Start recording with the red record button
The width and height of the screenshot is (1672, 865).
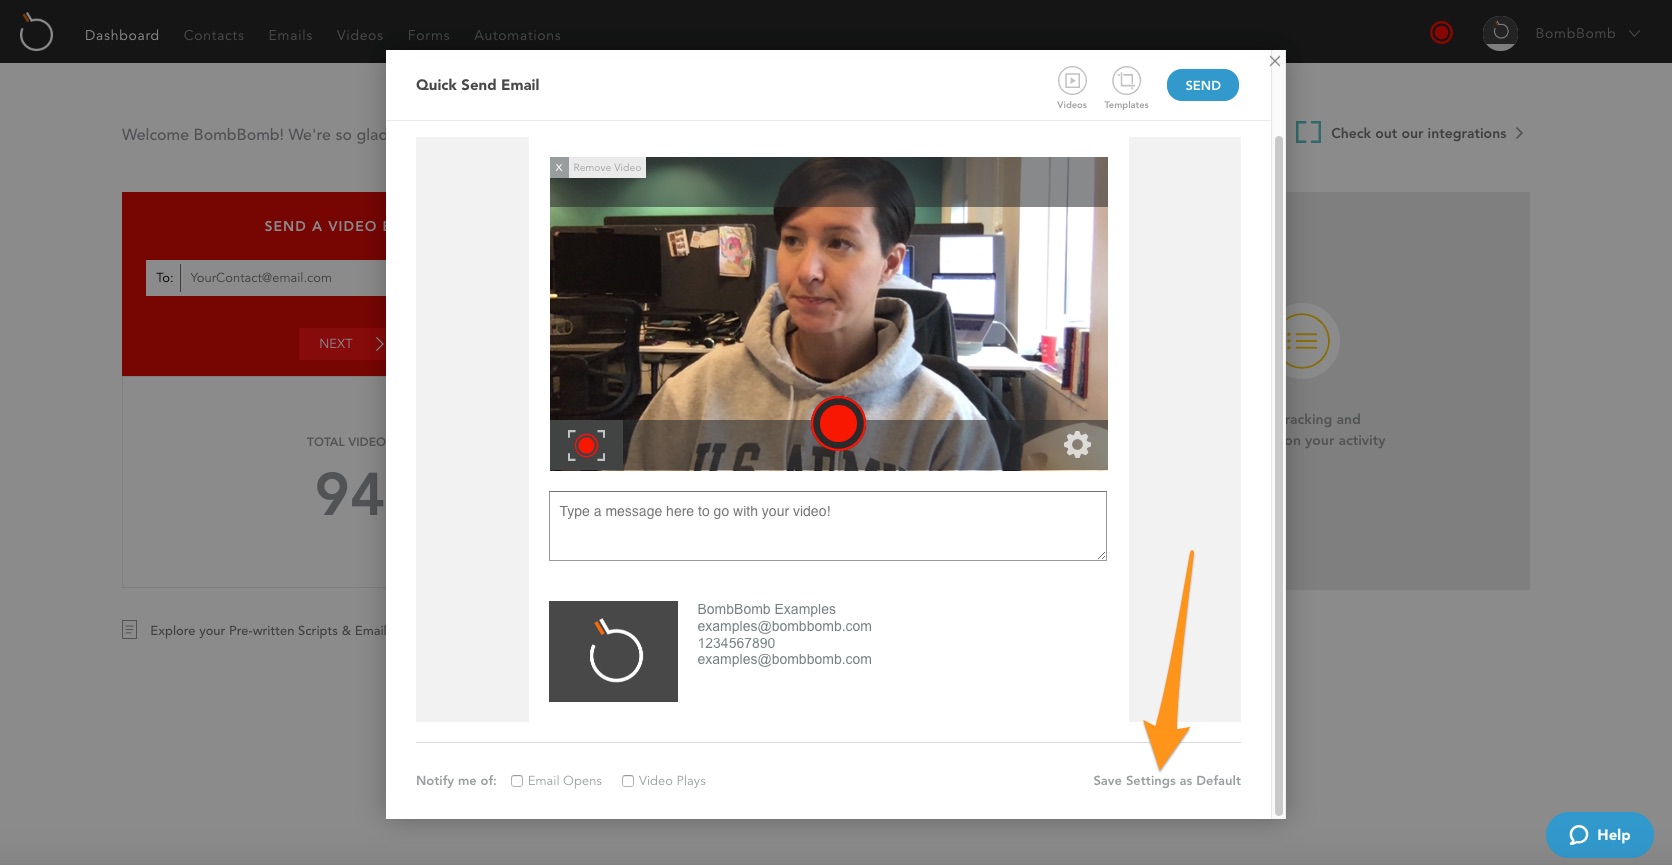[x=838, y=424]
